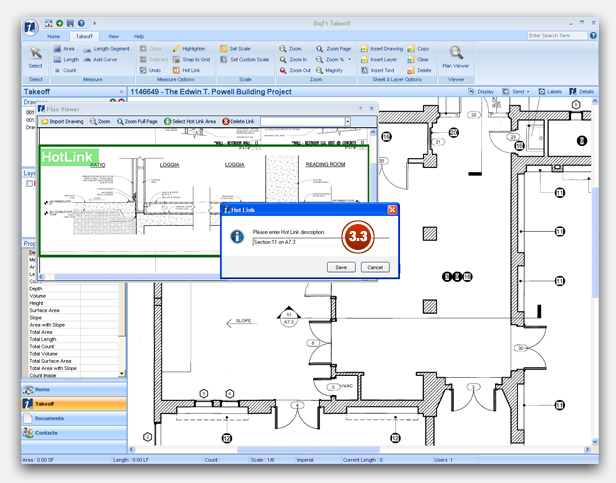Cancel the Hot Link dialog
616x483 pixels.
click(375, 267)
